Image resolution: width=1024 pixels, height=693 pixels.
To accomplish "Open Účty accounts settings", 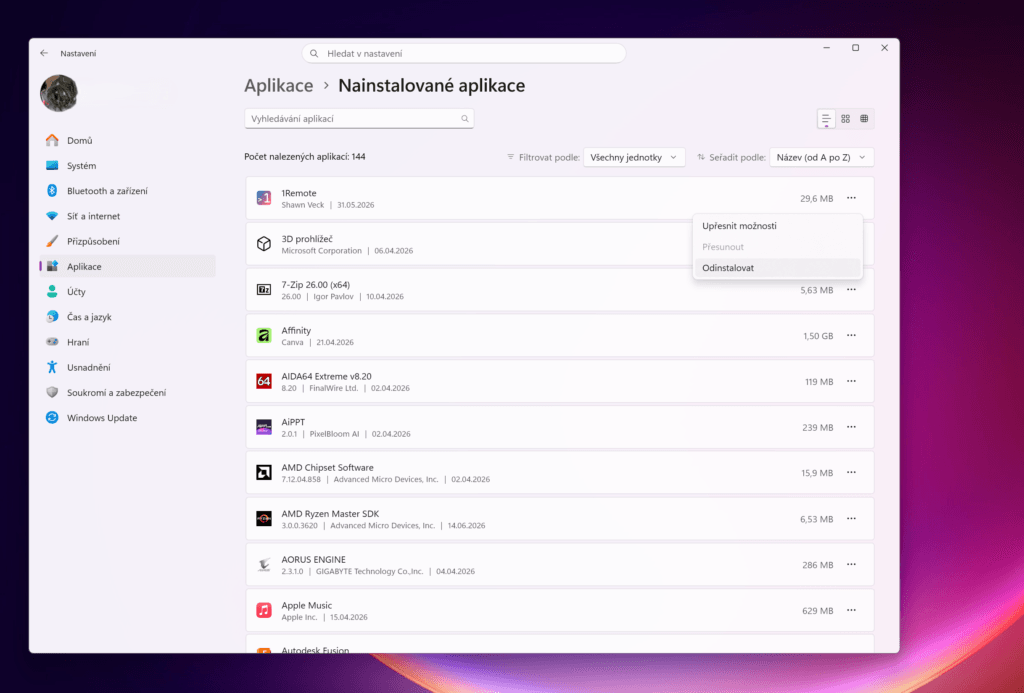I will (127, 292).
